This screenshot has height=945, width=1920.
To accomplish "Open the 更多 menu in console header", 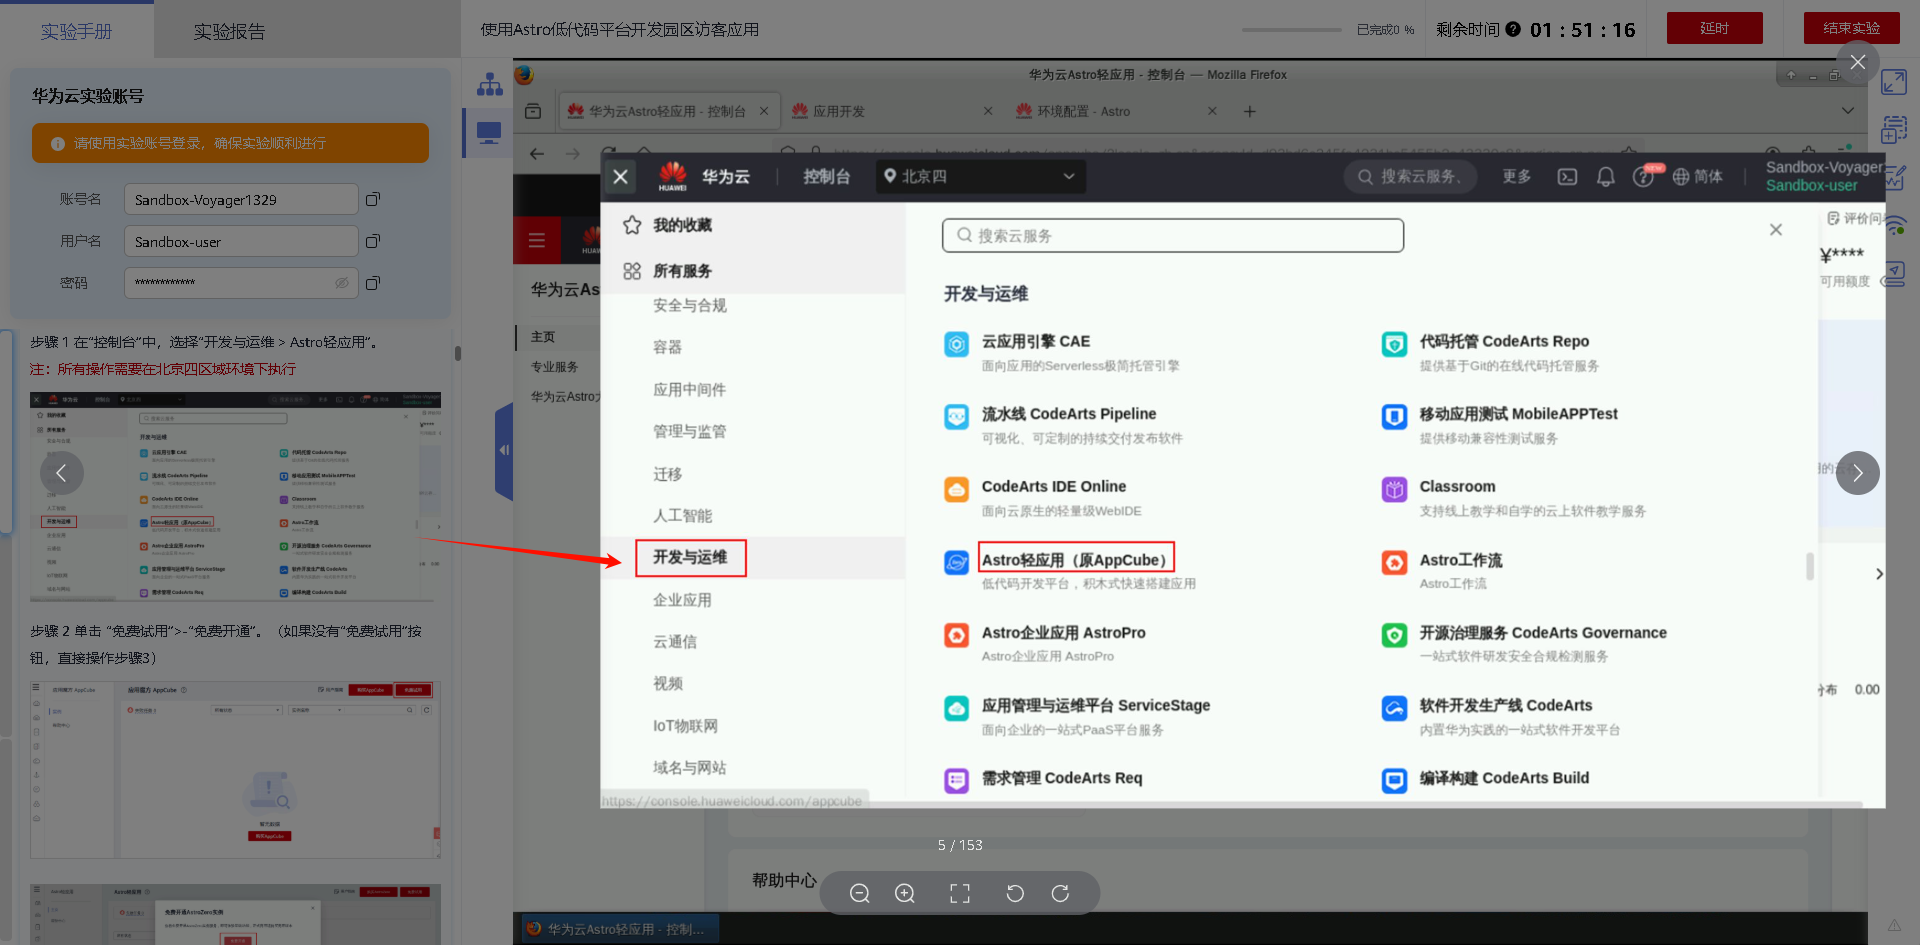I will point(1517,177).
